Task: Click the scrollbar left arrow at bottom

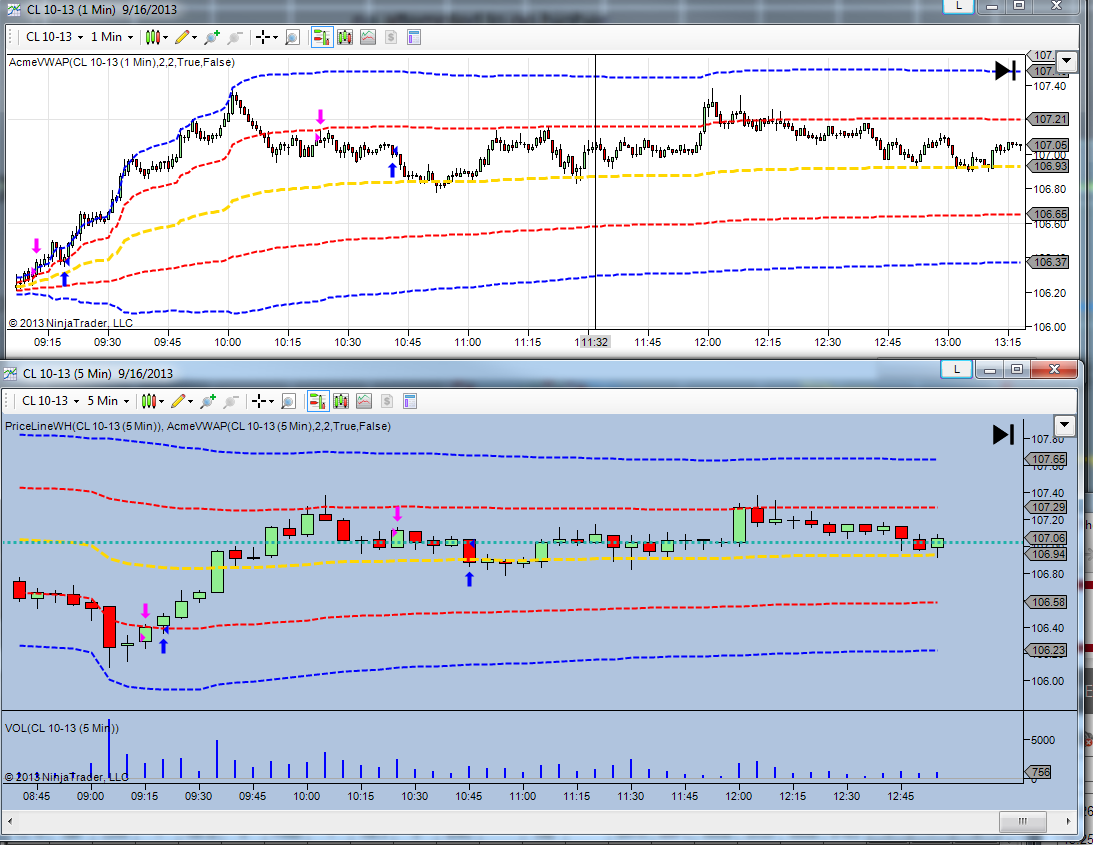Action: pos(10,821)
